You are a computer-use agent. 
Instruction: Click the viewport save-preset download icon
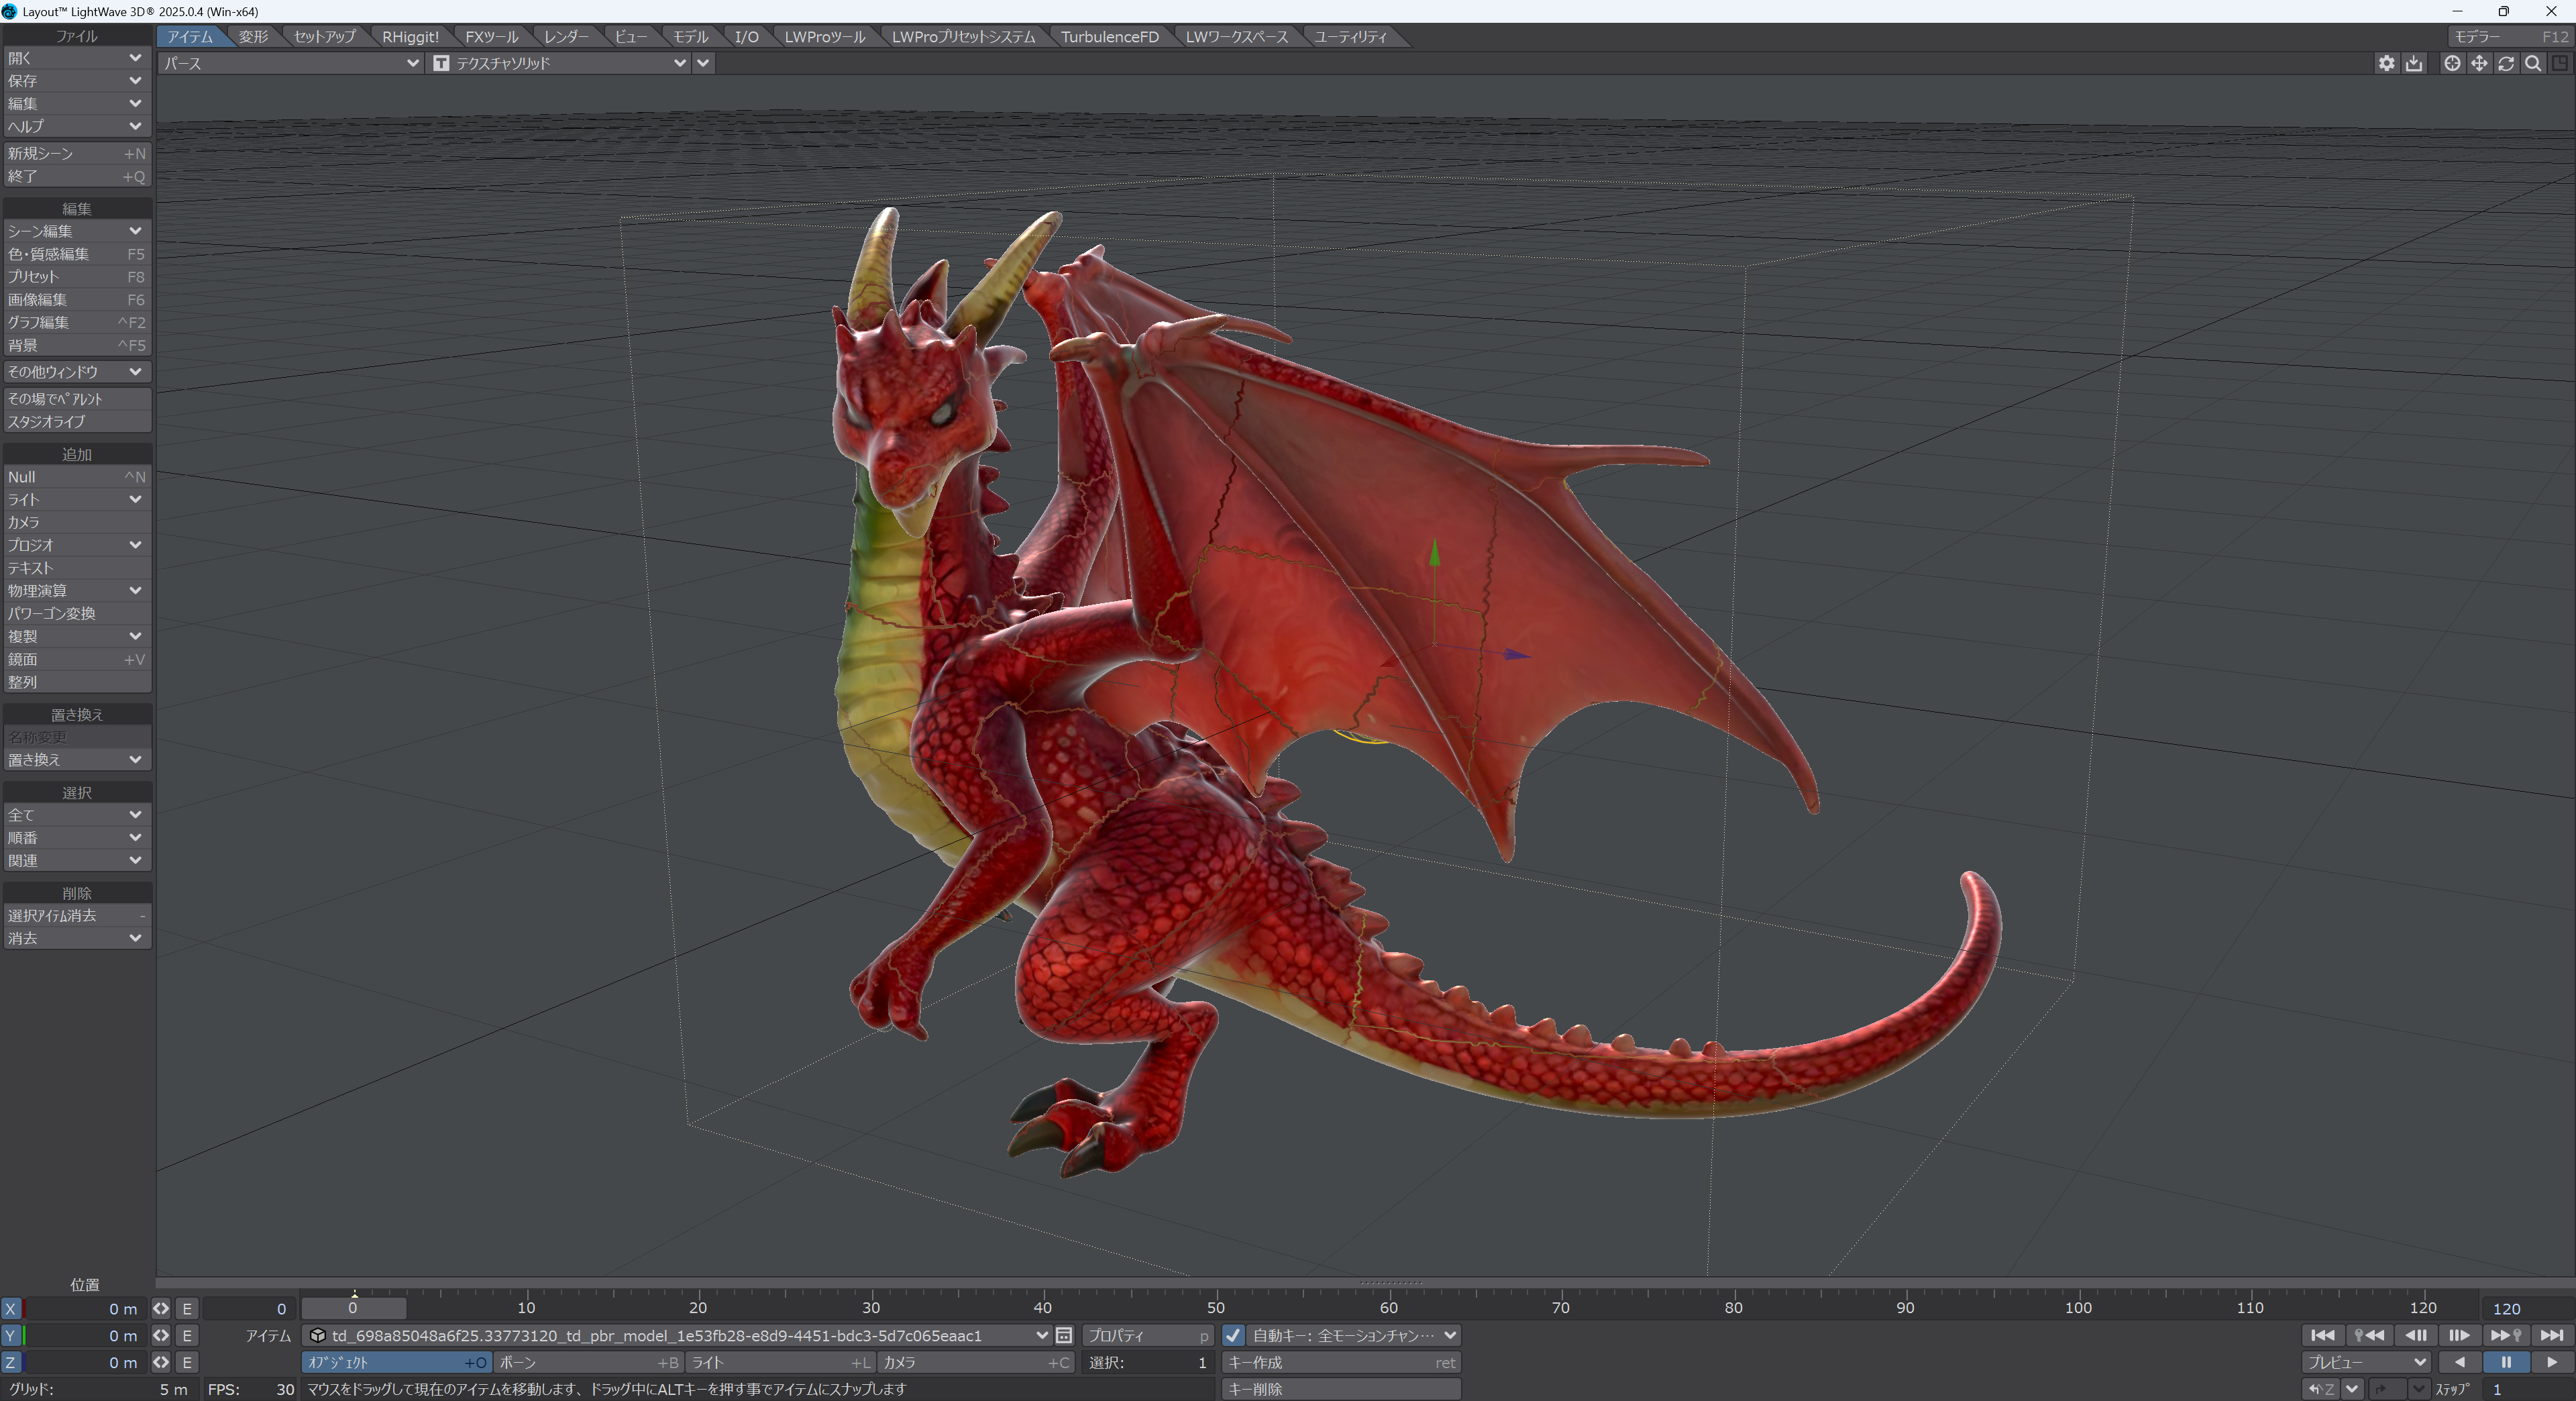pos(2414,63)
